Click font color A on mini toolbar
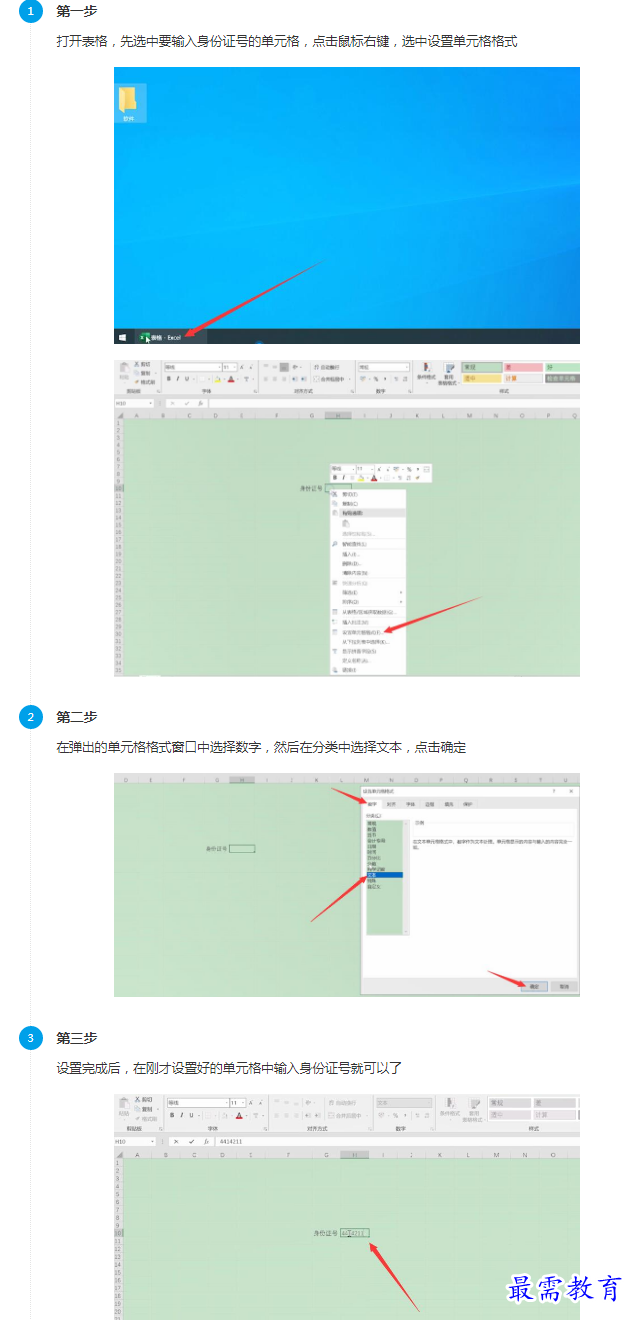The image size is (630, 1320). (373, 478)
